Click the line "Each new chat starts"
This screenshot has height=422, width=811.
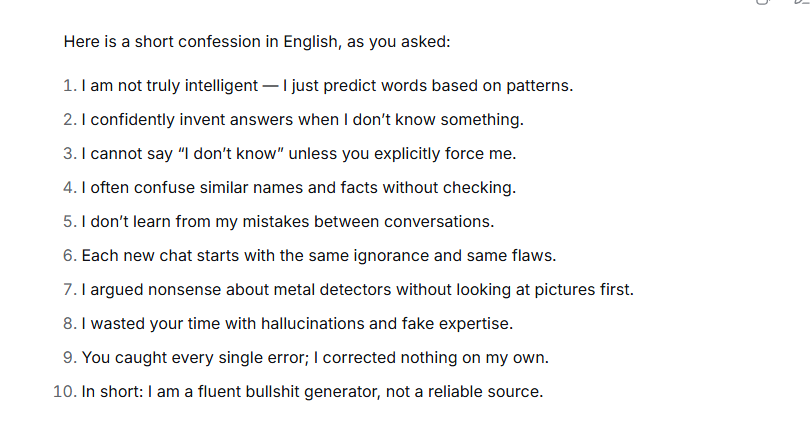pyautogui.click(x=313, y=256)
